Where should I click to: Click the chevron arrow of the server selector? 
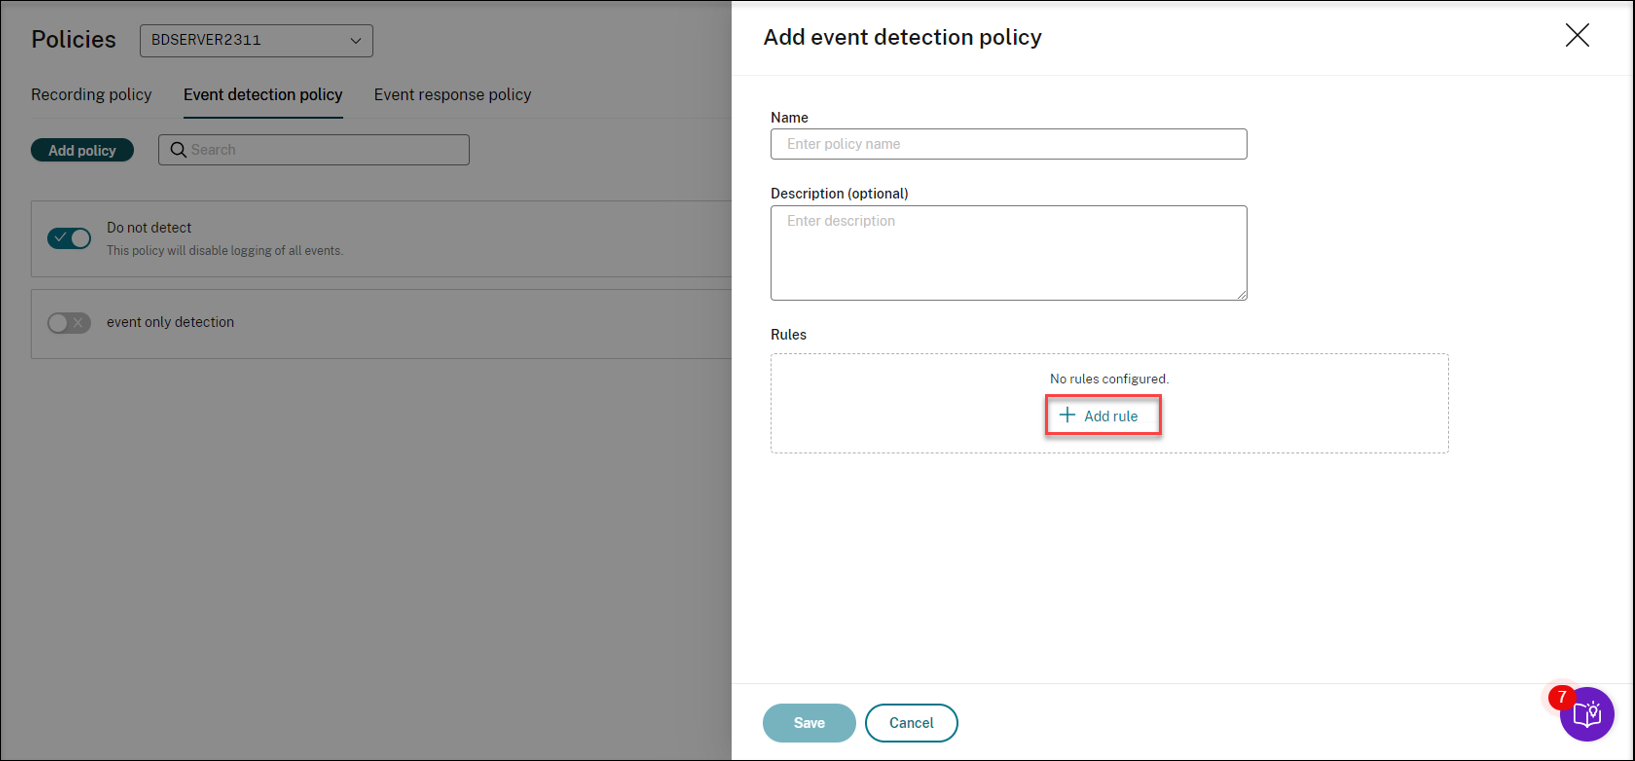[x=355, y=41]
